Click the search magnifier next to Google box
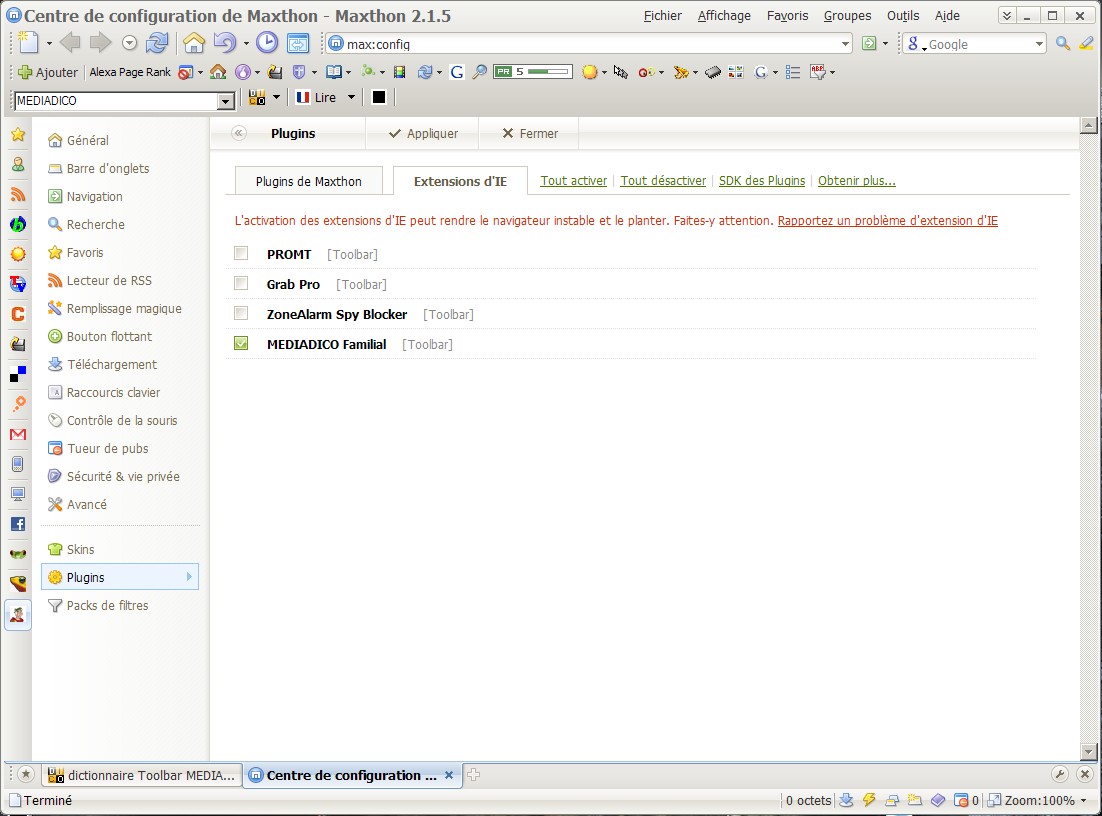Image resolution: width=1102 pixels, height=816 pixels. click(1063, 44)
